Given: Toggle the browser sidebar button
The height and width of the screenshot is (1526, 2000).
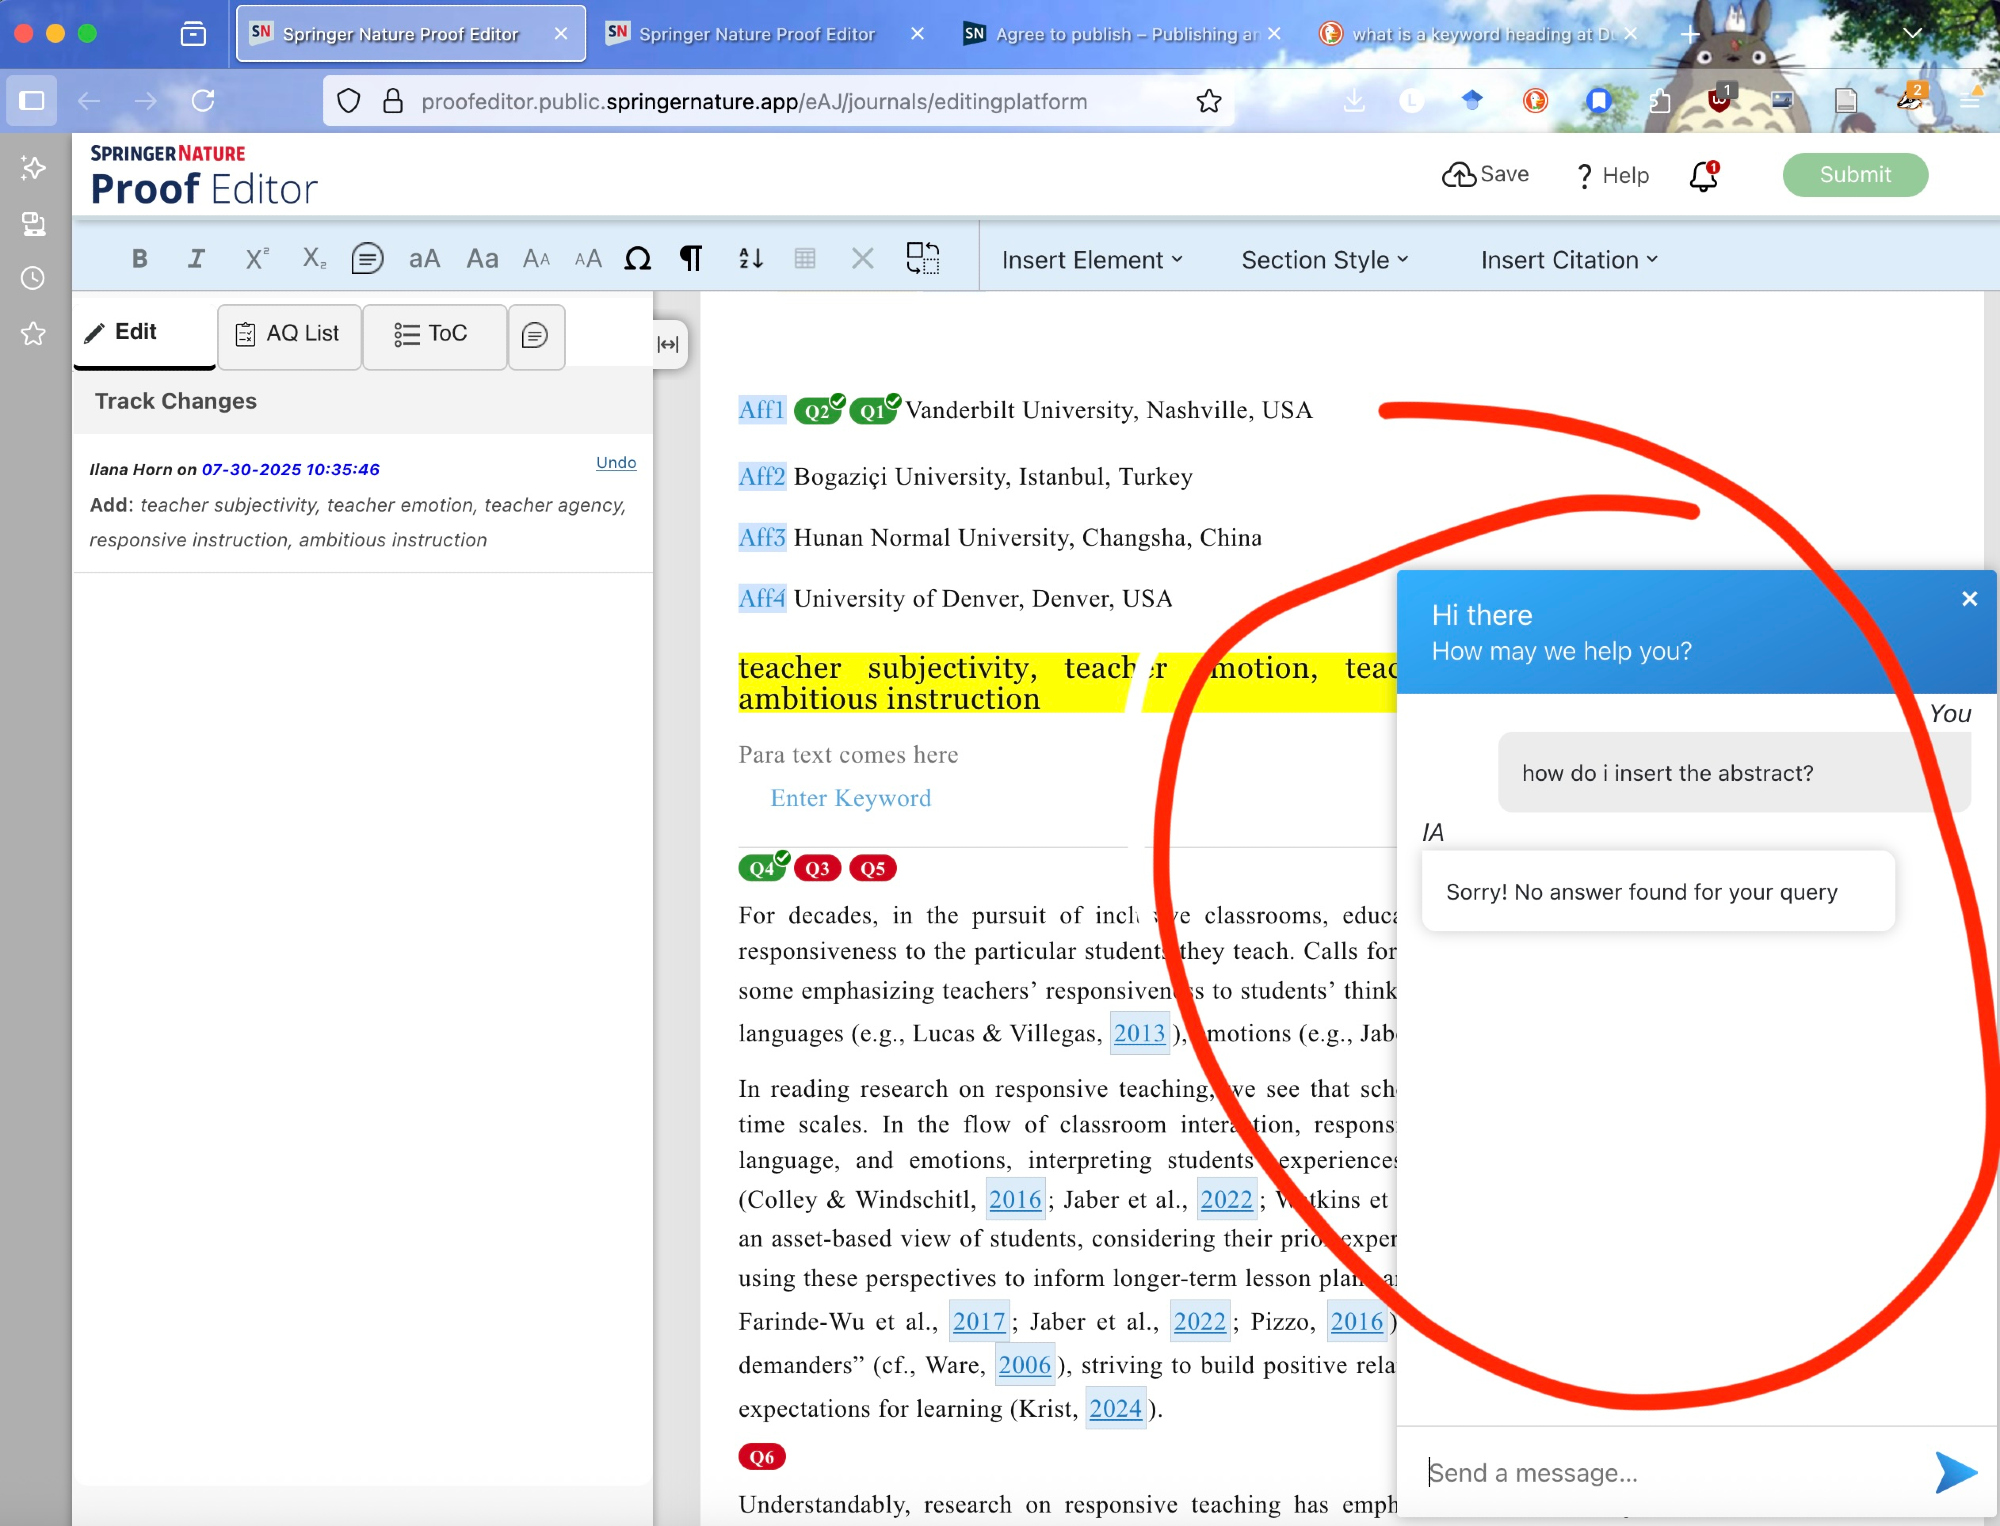Looking at the screenshot, I should pyautogui.click(x=32, y=100).
